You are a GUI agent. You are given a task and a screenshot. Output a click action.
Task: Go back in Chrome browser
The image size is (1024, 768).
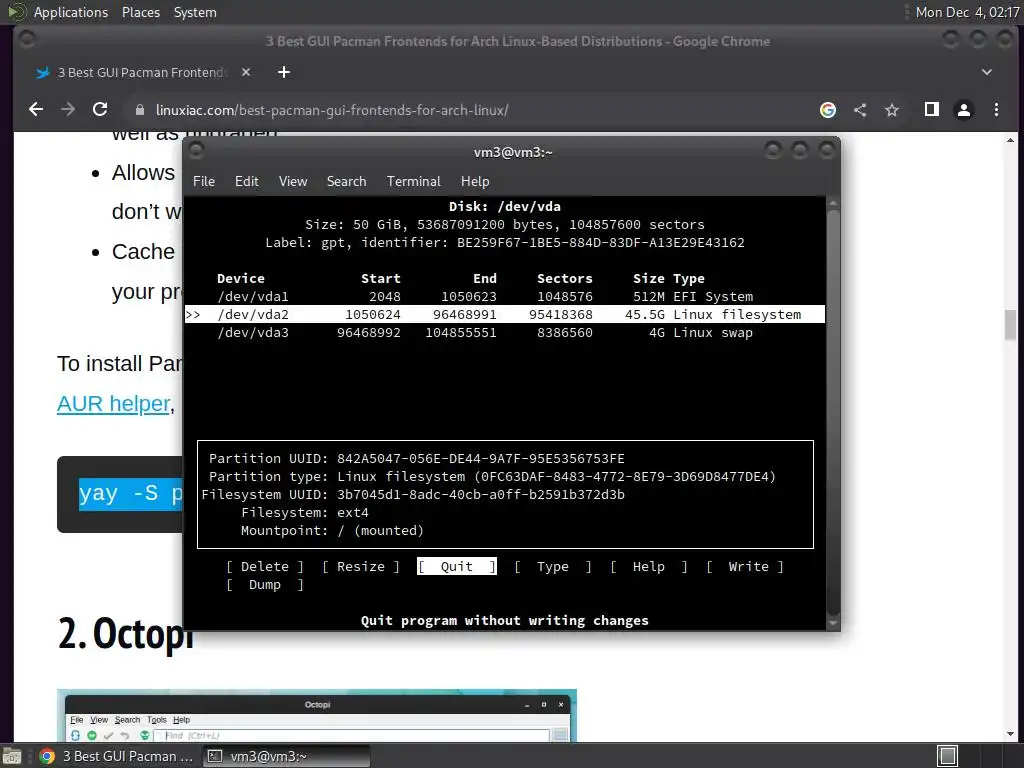(x=36, y=110)
